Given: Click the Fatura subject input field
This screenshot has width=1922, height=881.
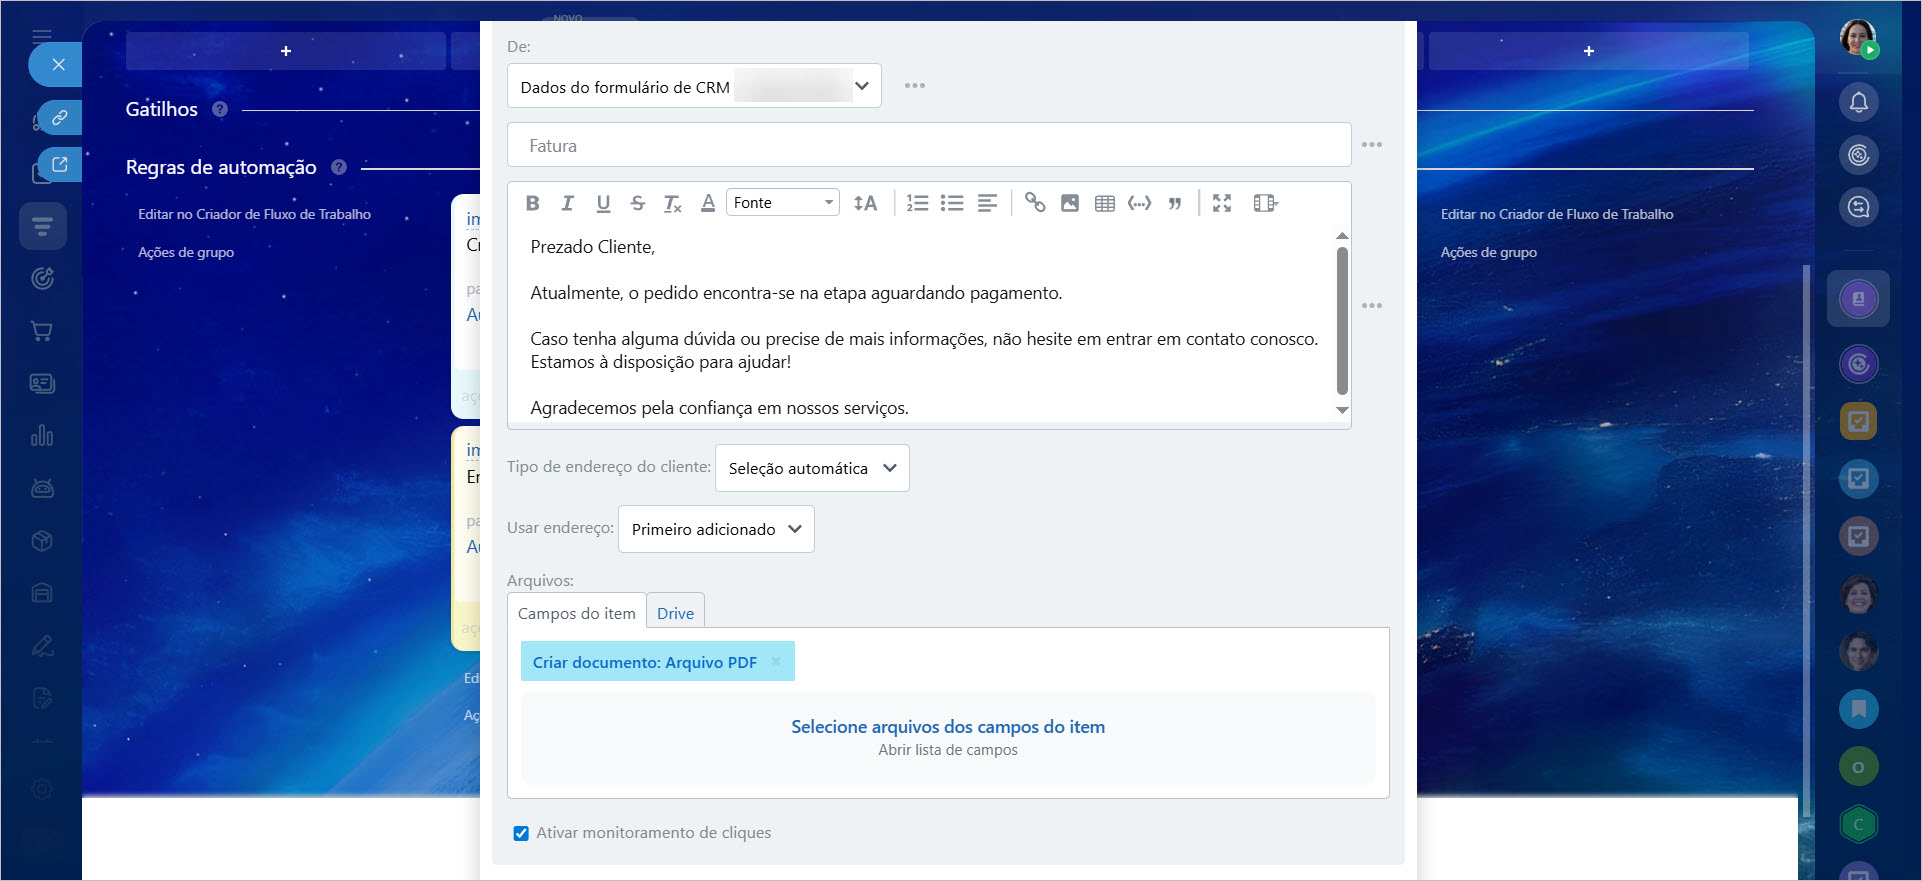Looking at the screenshot, I should 928,146.
